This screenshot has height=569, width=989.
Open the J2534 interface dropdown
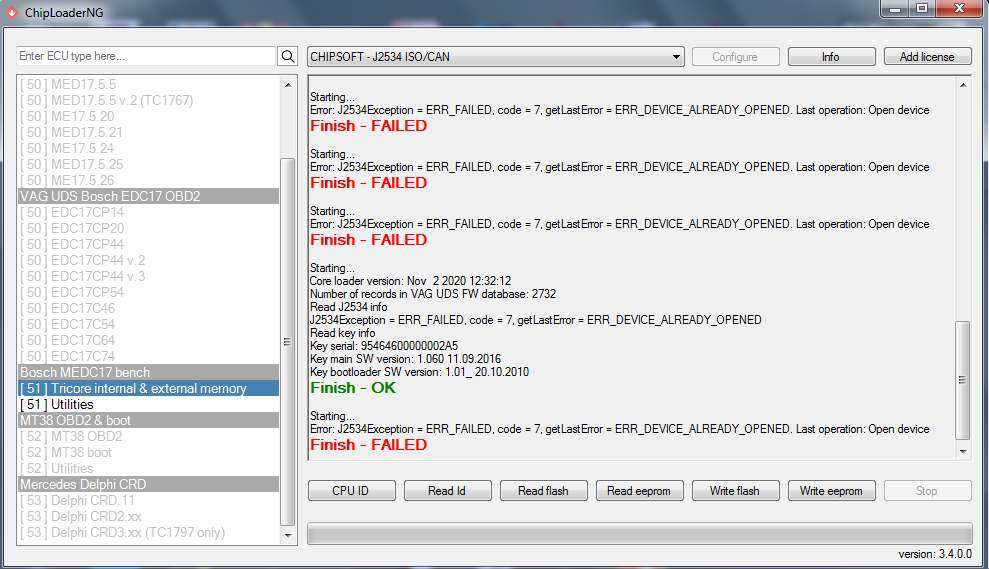point(495,57)
